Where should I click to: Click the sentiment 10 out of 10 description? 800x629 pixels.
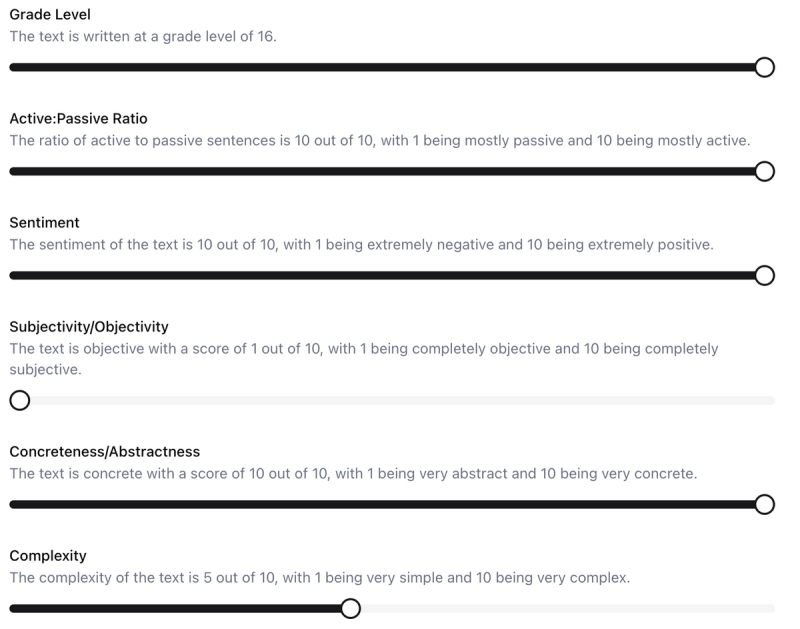tap(361, 244)
